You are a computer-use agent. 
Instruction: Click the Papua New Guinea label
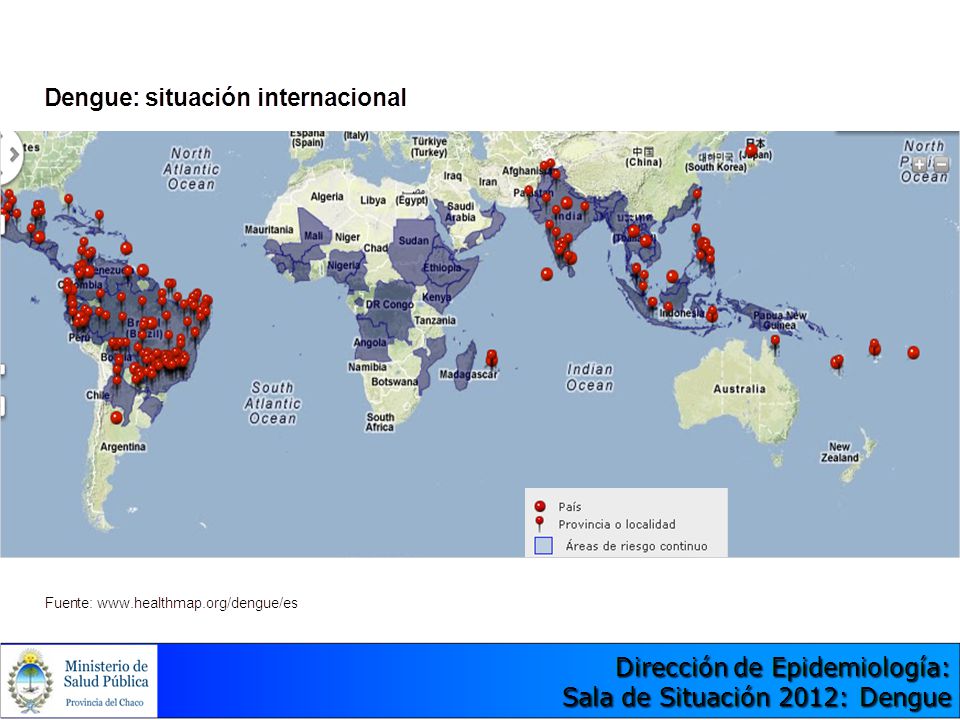pos(780,320)
